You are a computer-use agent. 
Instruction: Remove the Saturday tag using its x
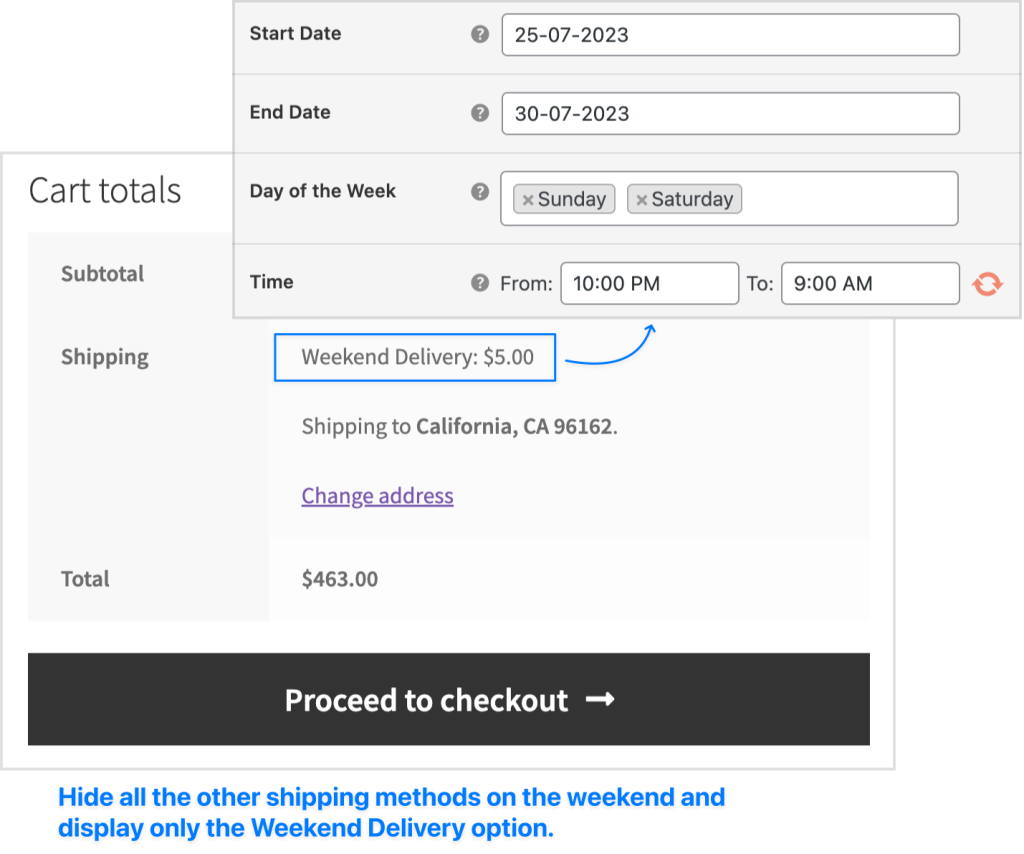(641, 200)
